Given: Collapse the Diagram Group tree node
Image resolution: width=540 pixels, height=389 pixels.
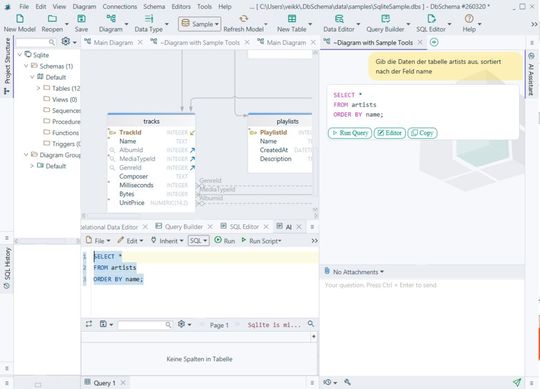Looking at the screenshot, I should [26, 155].
